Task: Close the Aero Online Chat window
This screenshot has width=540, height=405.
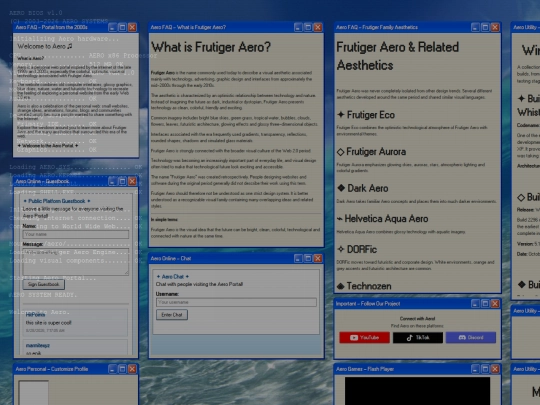Action: (318, 258)
